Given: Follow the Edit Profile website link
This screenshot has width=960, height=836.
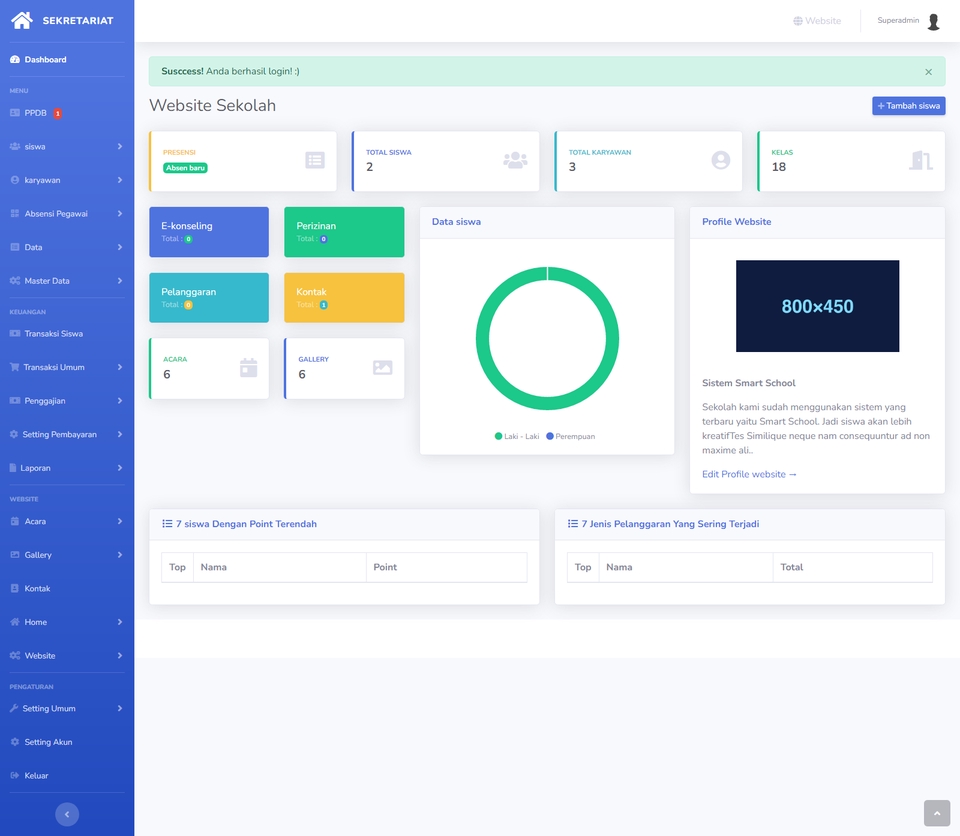Looking at the screenshot, I should pyautogui.click(x=749, y=474).
